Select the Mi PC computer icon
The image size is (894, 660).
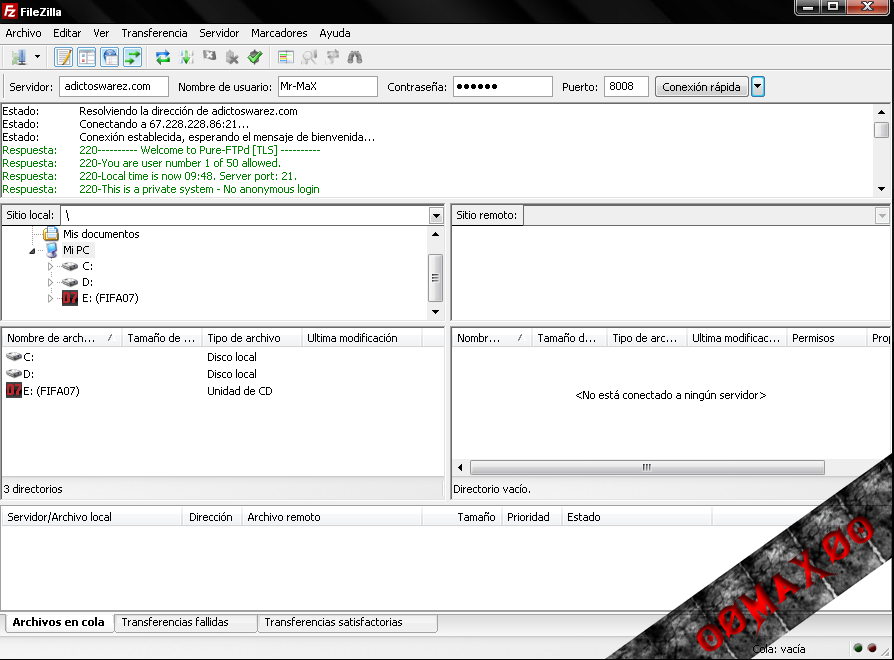[x=52, y=250]
